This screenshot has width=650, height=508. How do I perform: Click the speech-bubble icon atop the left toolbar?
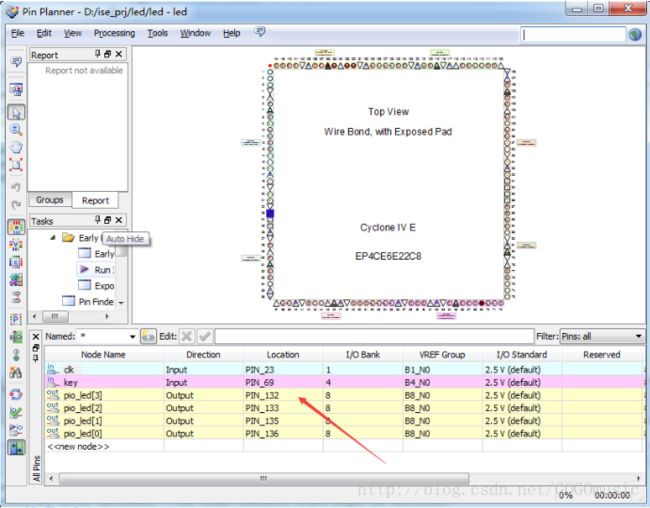click(16, 62)
